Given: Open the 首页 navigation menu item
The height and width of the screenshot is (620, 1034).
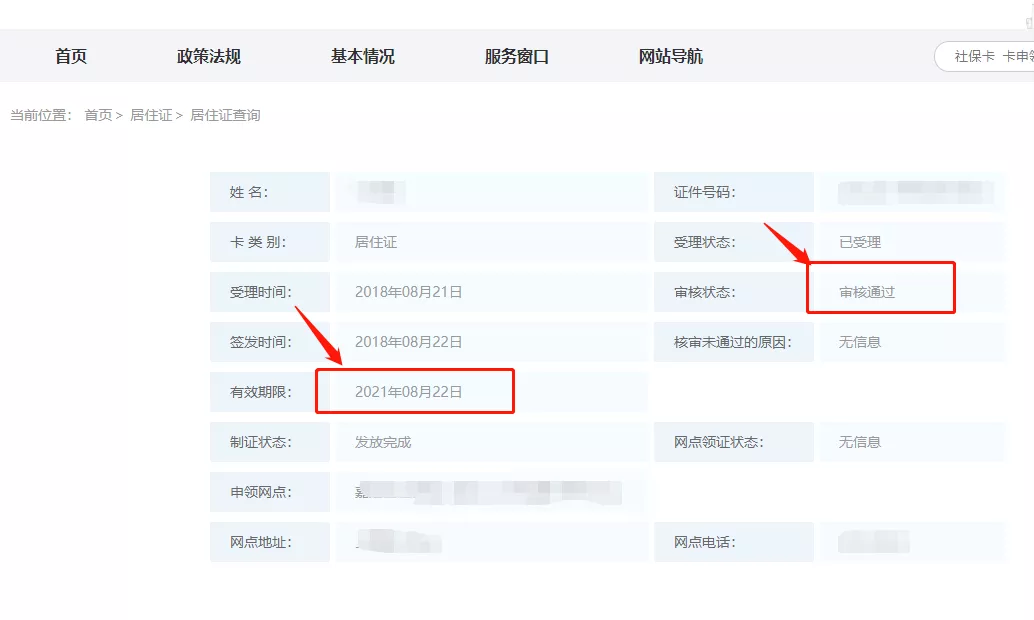Looking at the screenshot, I should point(71,57).
